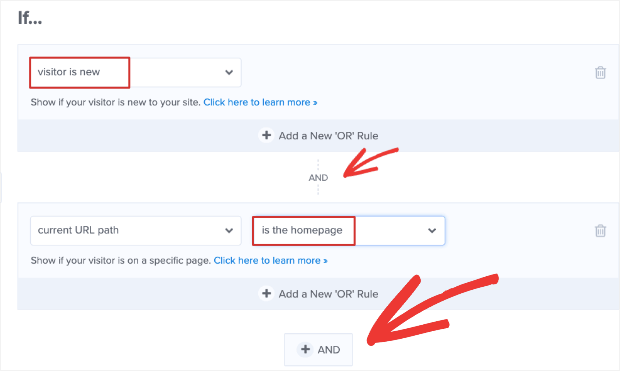Click plus icon of 'OR' rule under URL path rule
The height and width of the screenshot is (371, 620).
pos(267,293)
